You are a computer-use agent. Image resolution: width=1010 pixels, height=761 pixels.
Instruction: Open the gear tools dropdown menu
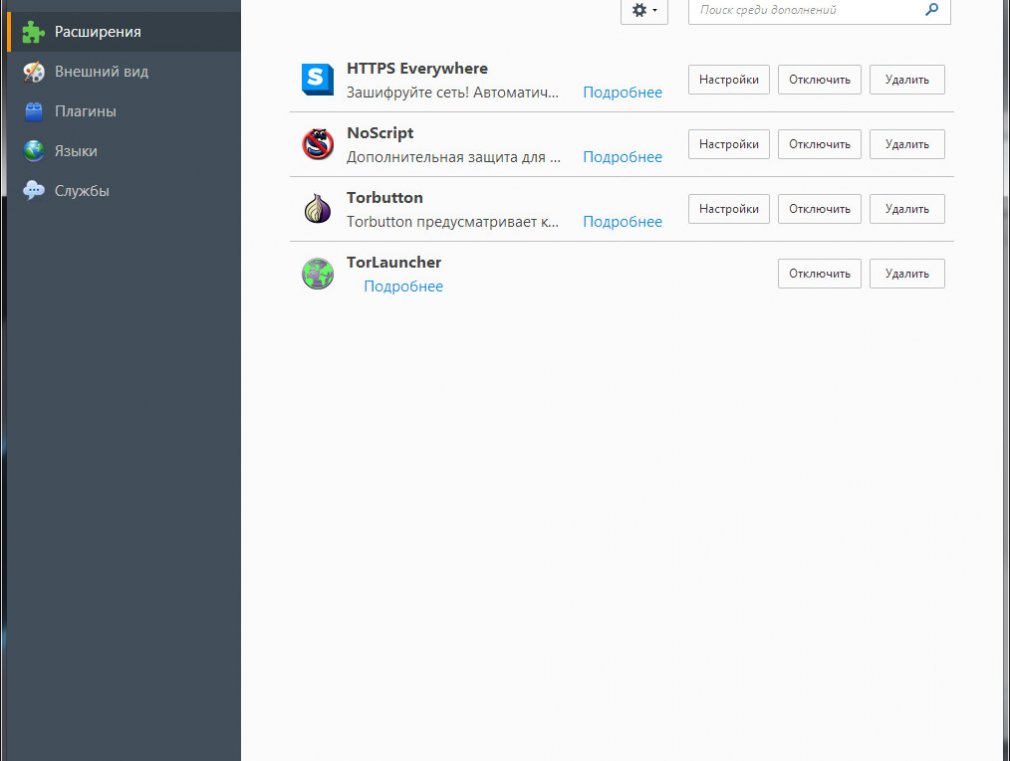[644, 11]
